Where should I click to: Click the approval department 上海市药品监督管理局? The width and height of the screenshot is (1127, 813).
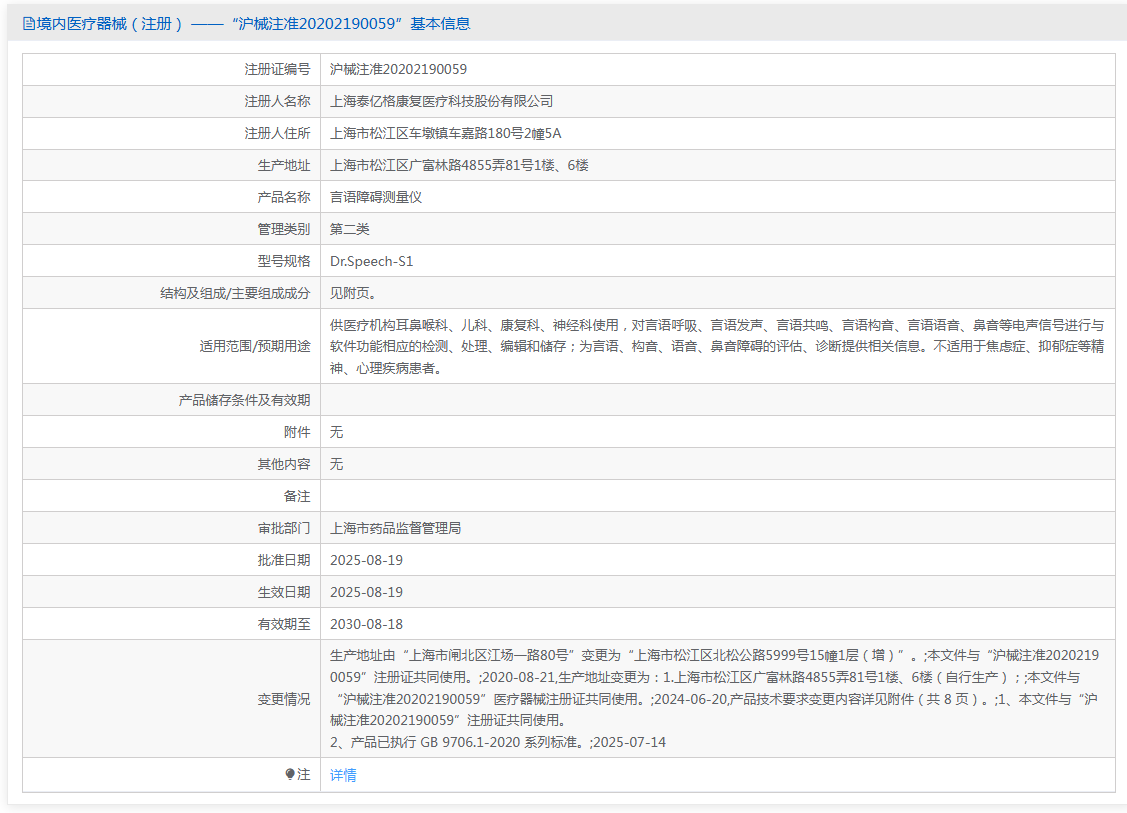[x=395, y=528]
